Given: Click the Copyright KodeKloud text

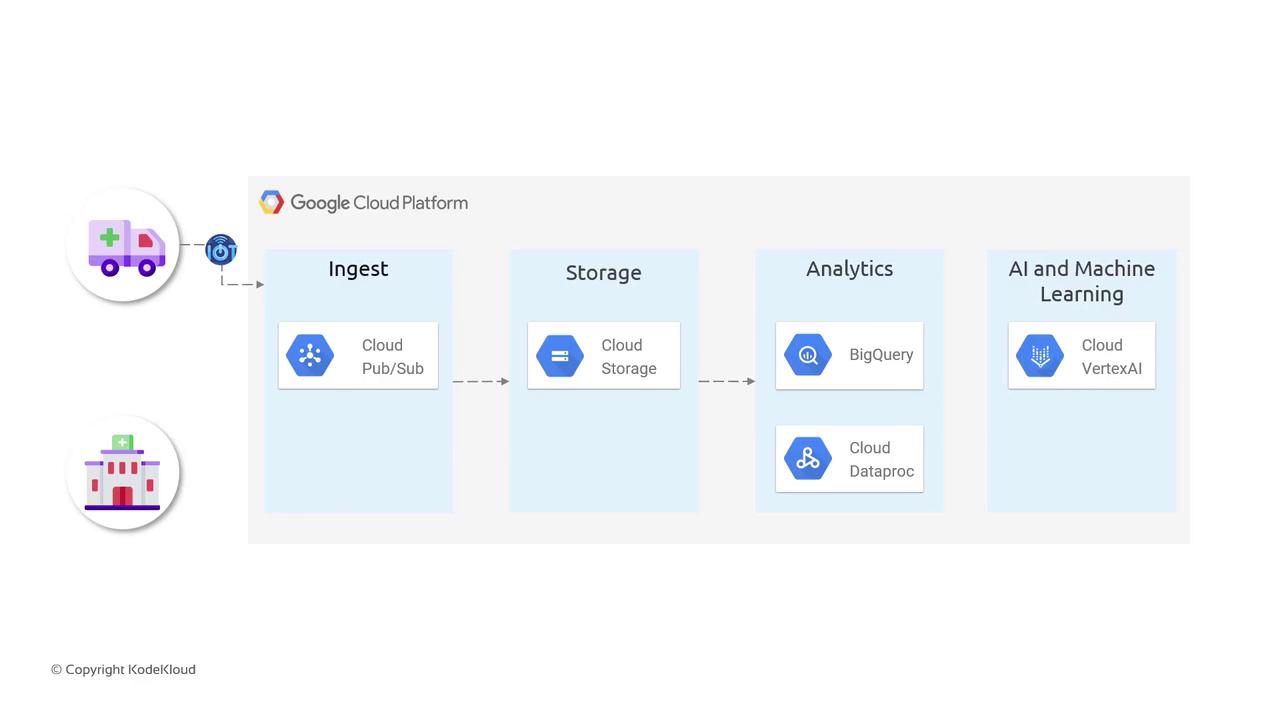Looking at the screenshot, I should coord(123,670).
